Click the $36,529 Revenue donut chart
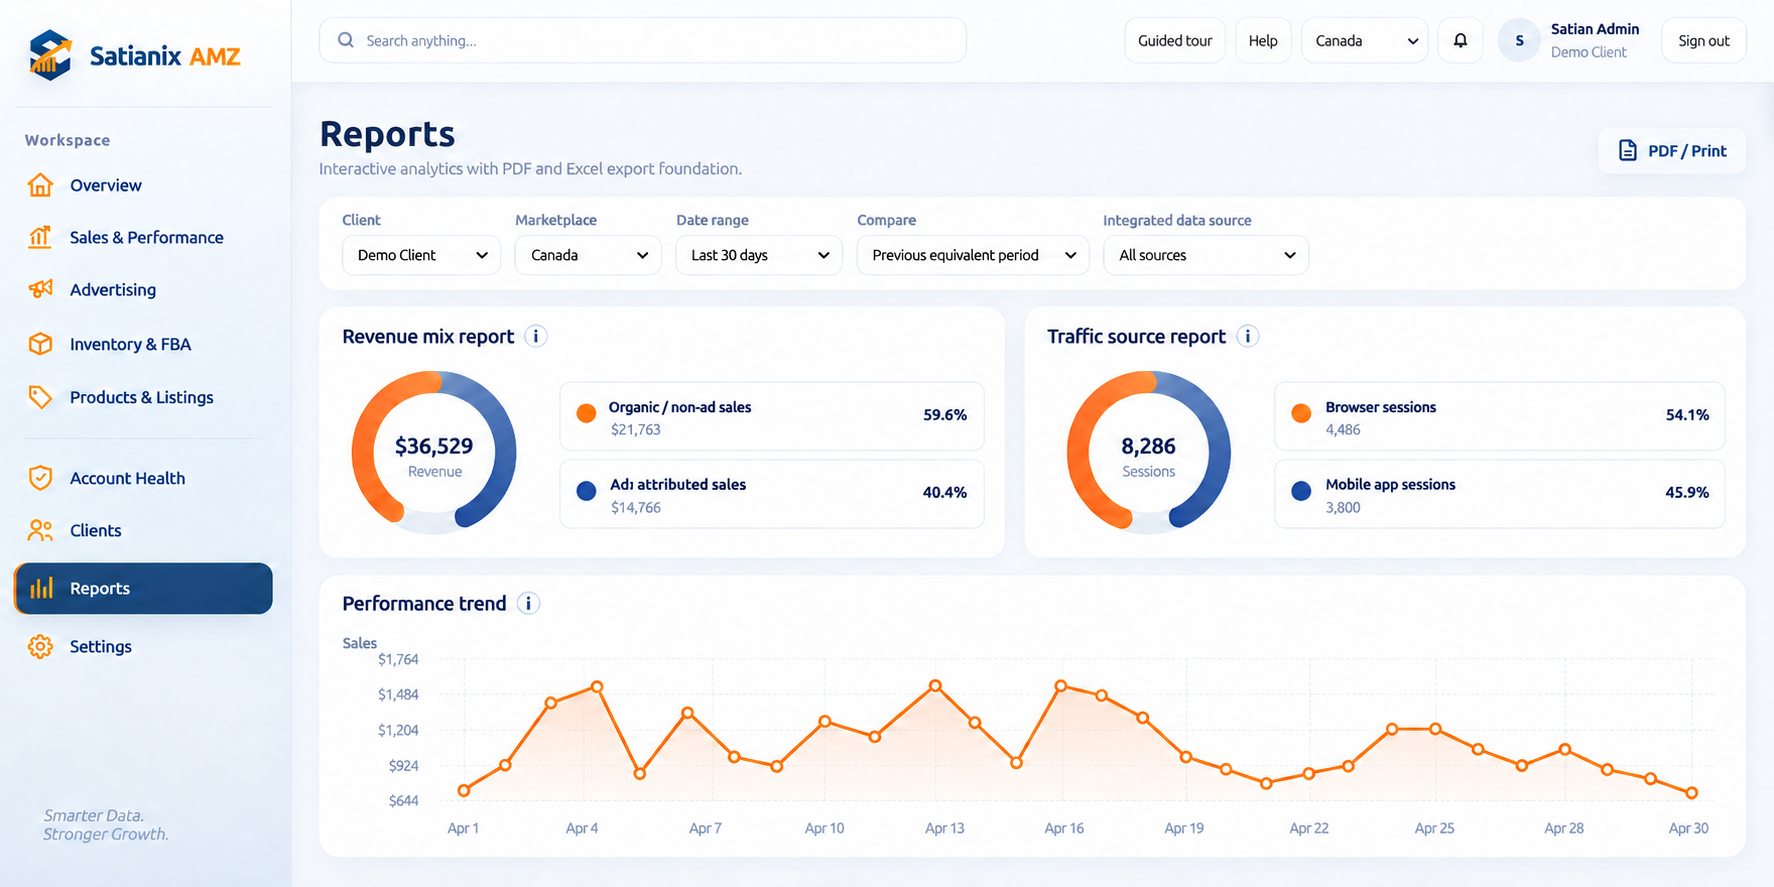The height and width of the screenshot is (887, 1774). 434,453
